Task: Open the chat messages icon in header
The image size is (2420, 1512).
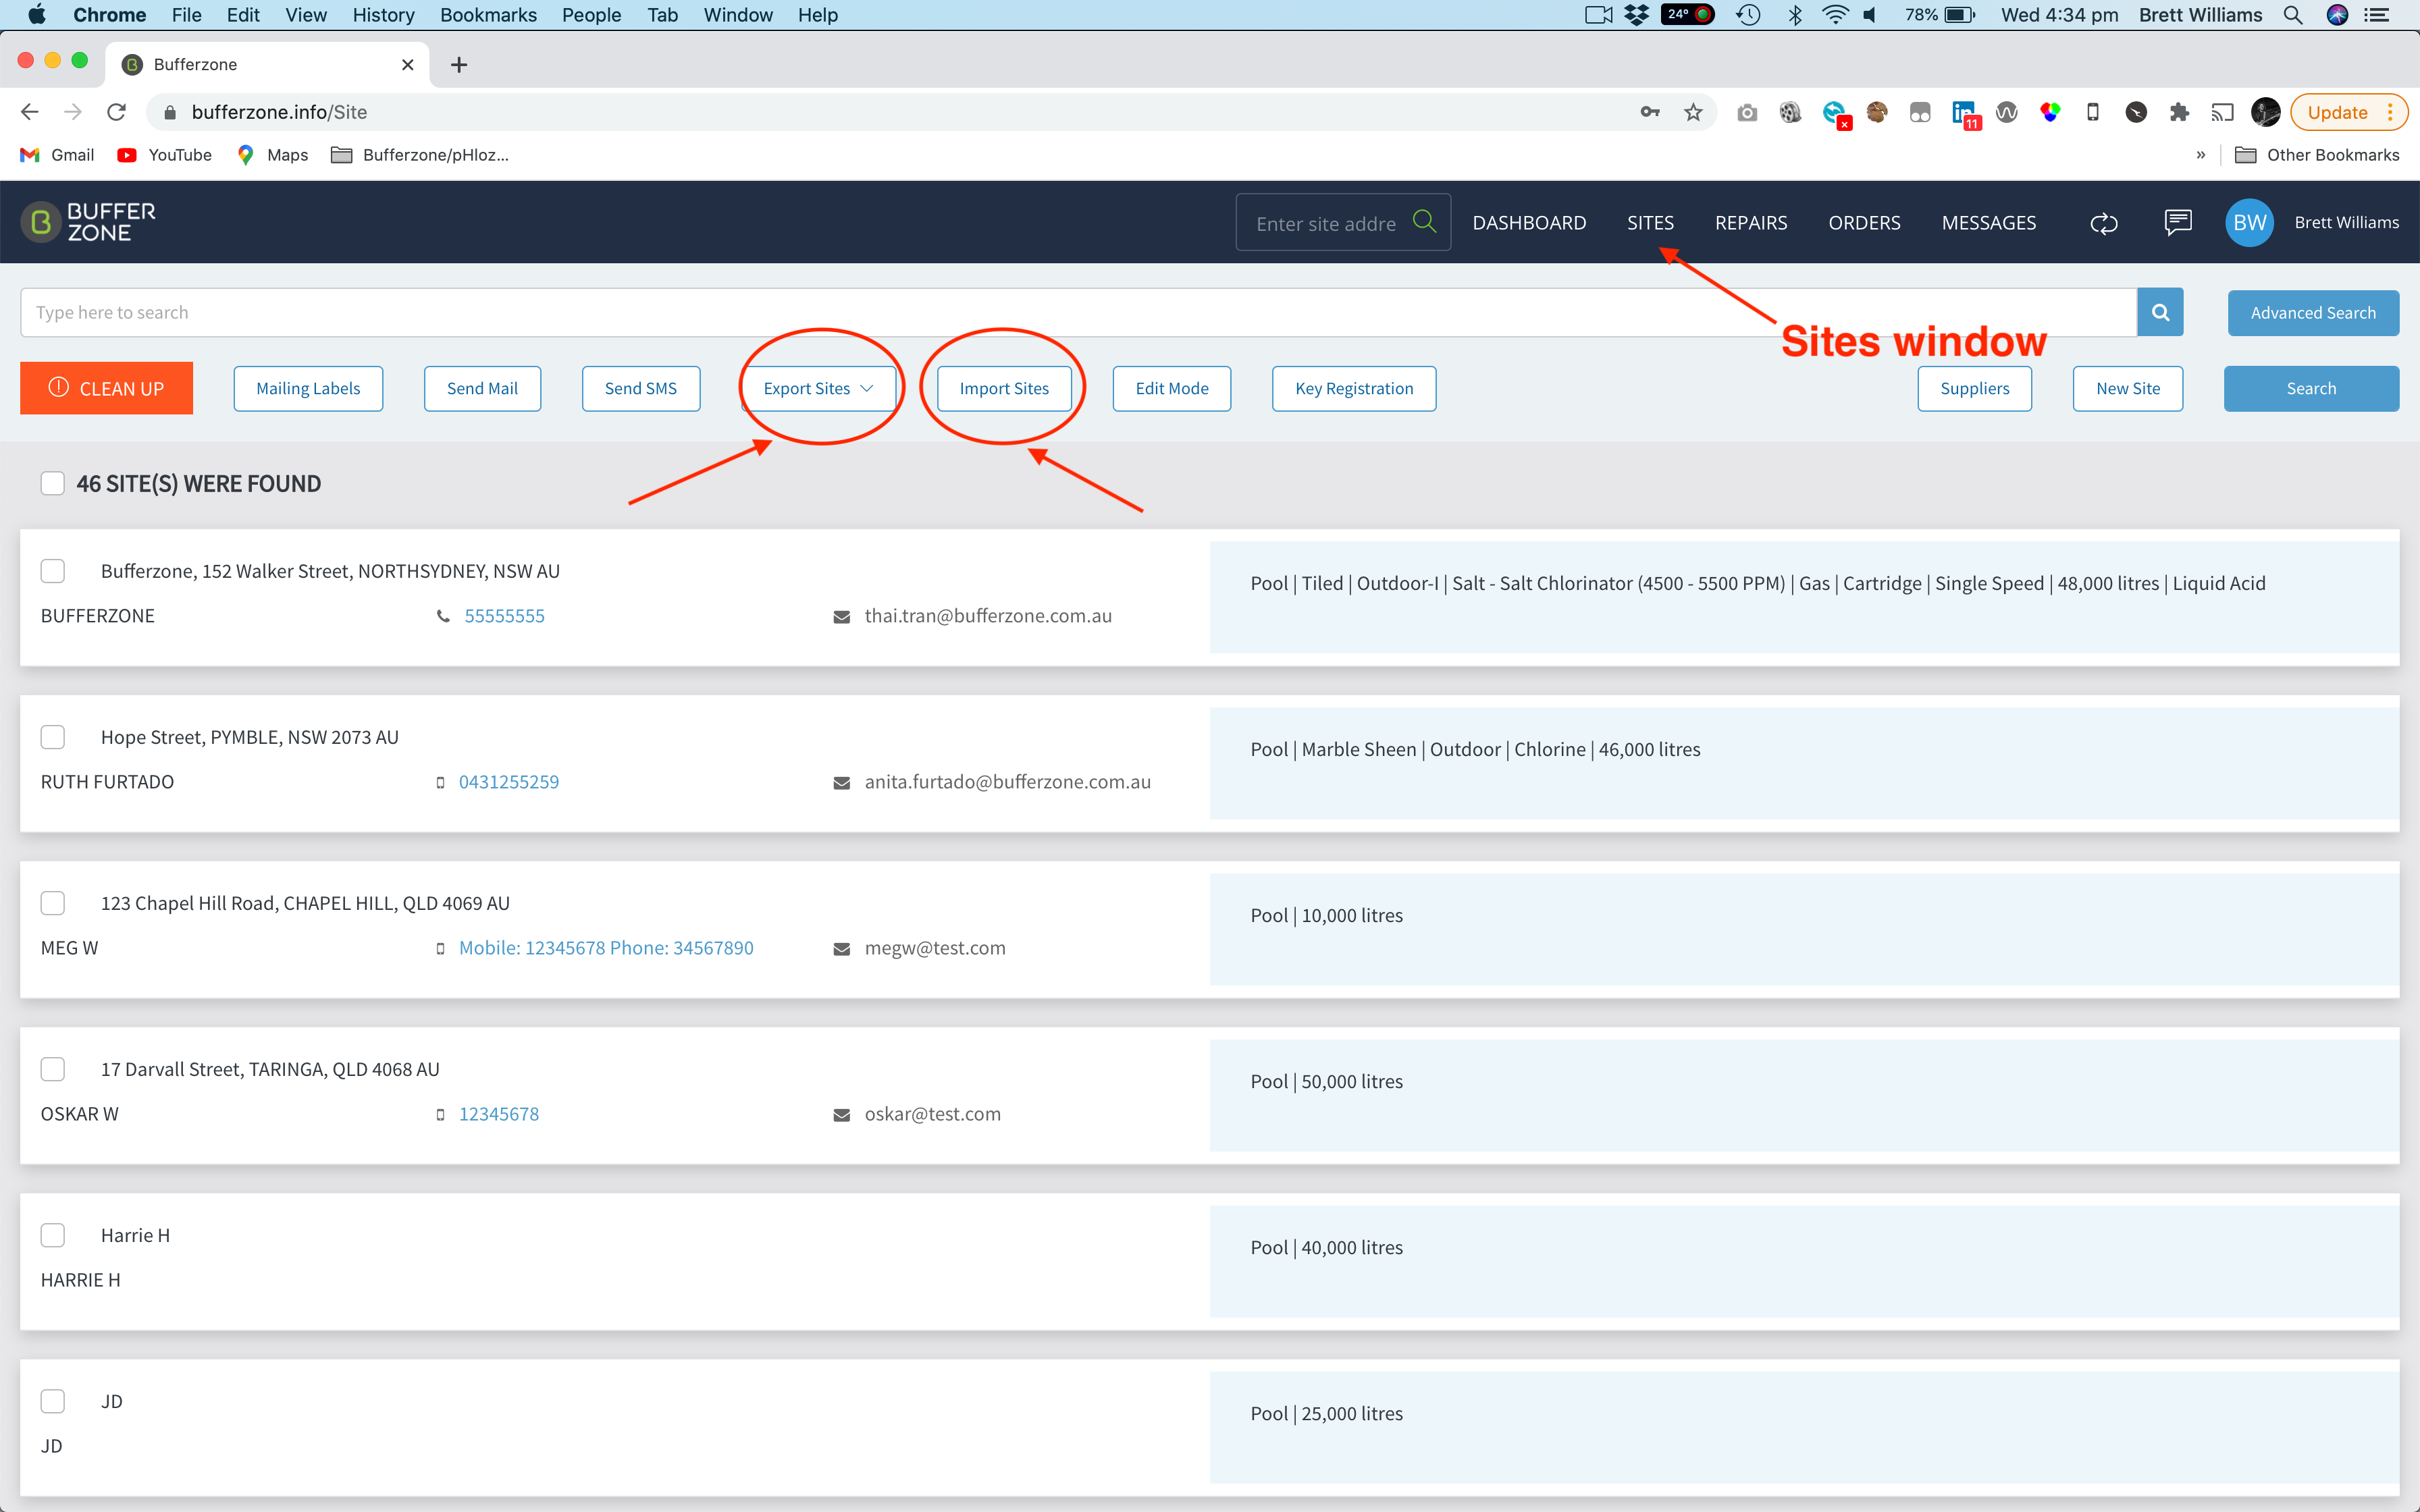Action: (2178, 222)
